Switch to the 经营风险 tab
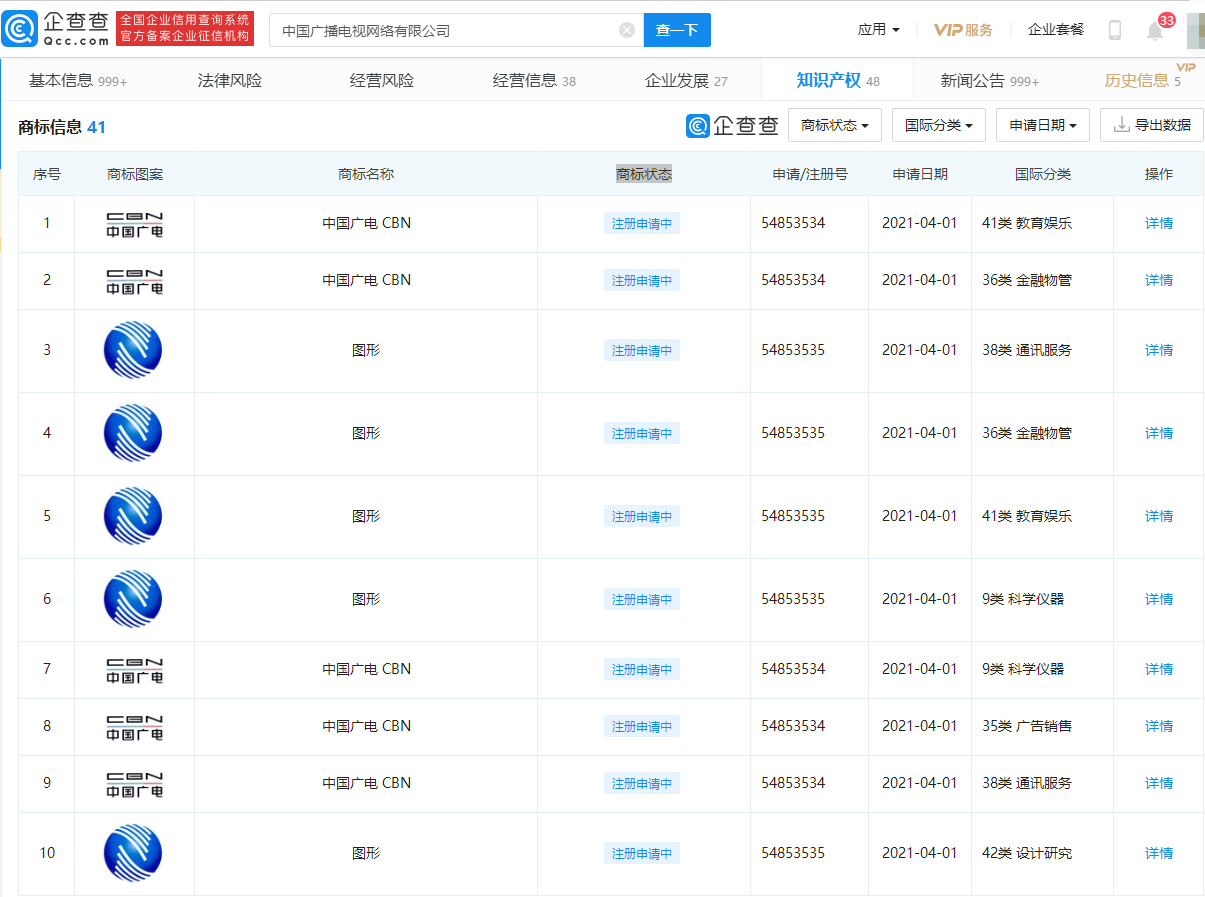The width and height of the screenshot is (1205, 897). coord(382,81)
